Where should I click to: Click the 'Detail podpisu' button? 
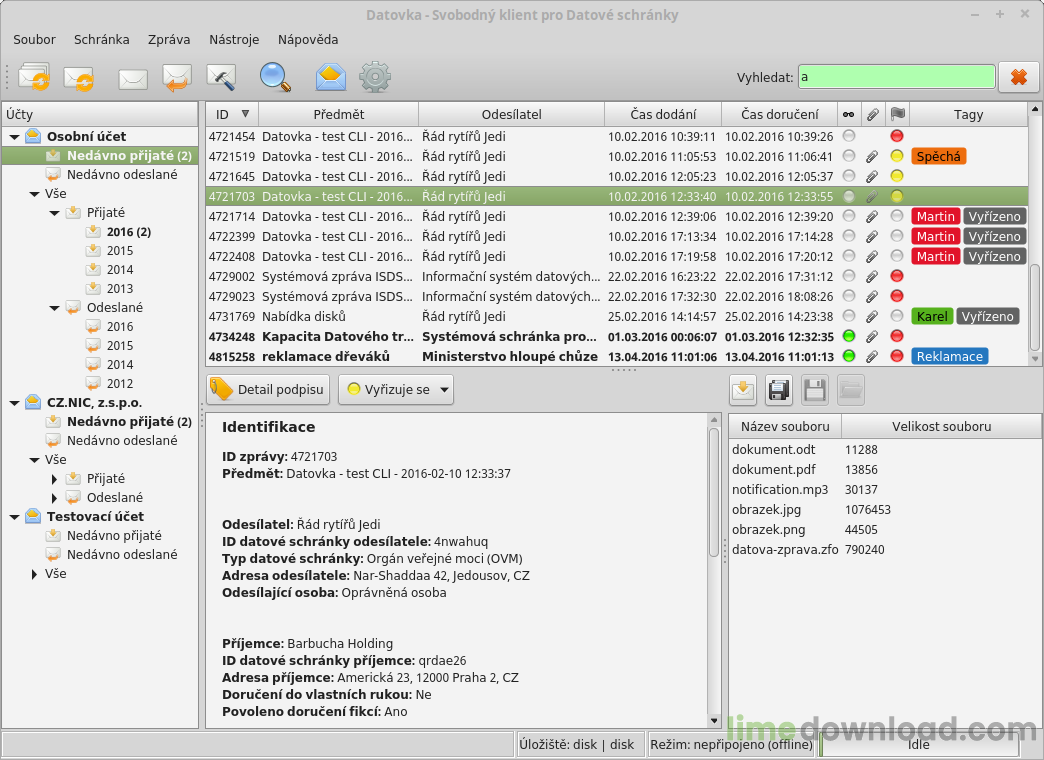point(268,390)
